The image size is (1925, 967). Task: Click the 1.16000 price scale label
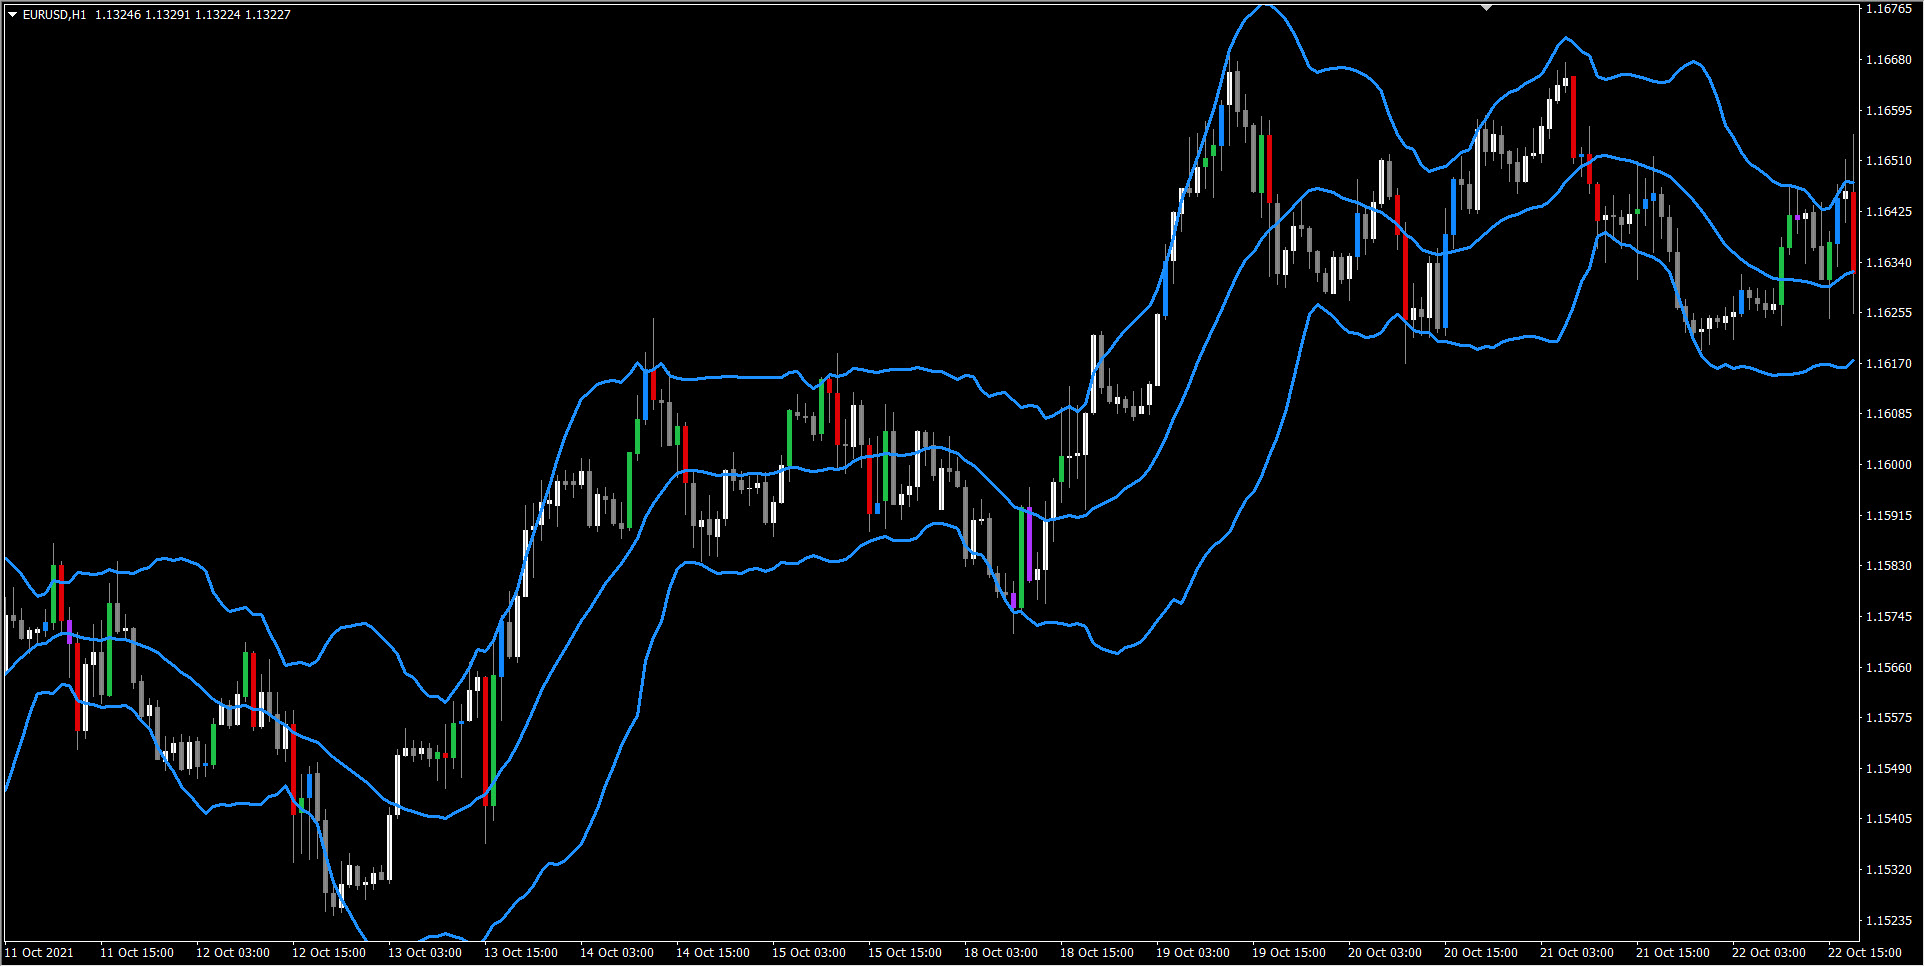coord(1888,465)
